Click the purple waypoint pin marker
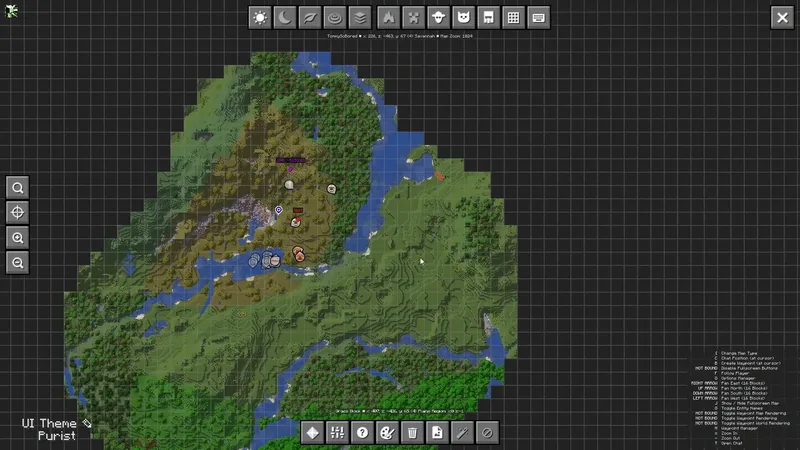Viewport: 800px width, 450px height. tap(279, 210)
